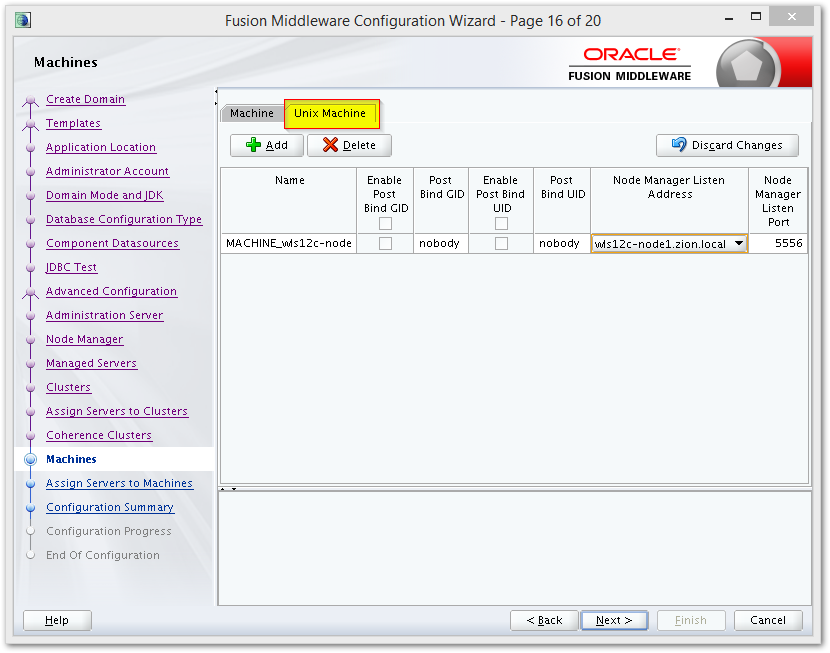The width and height of the screenshot is (830, 653).
Task: Click the Discard Changes button
Action: point(727,145)
